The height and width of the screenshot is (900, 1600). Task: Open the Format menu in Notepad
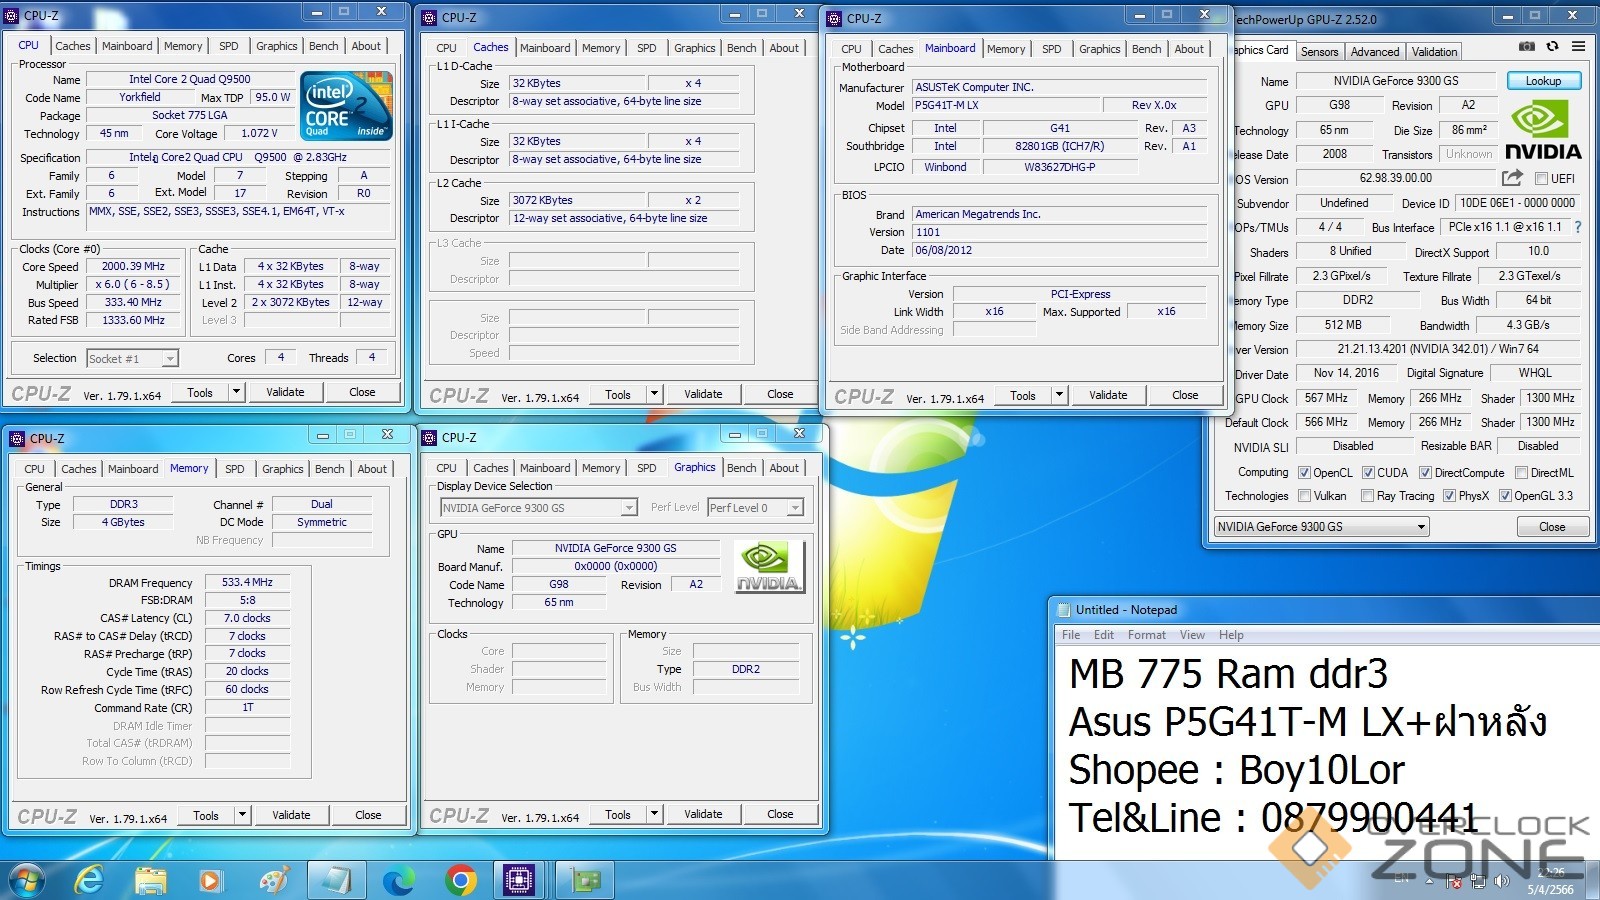(1146, 635)
